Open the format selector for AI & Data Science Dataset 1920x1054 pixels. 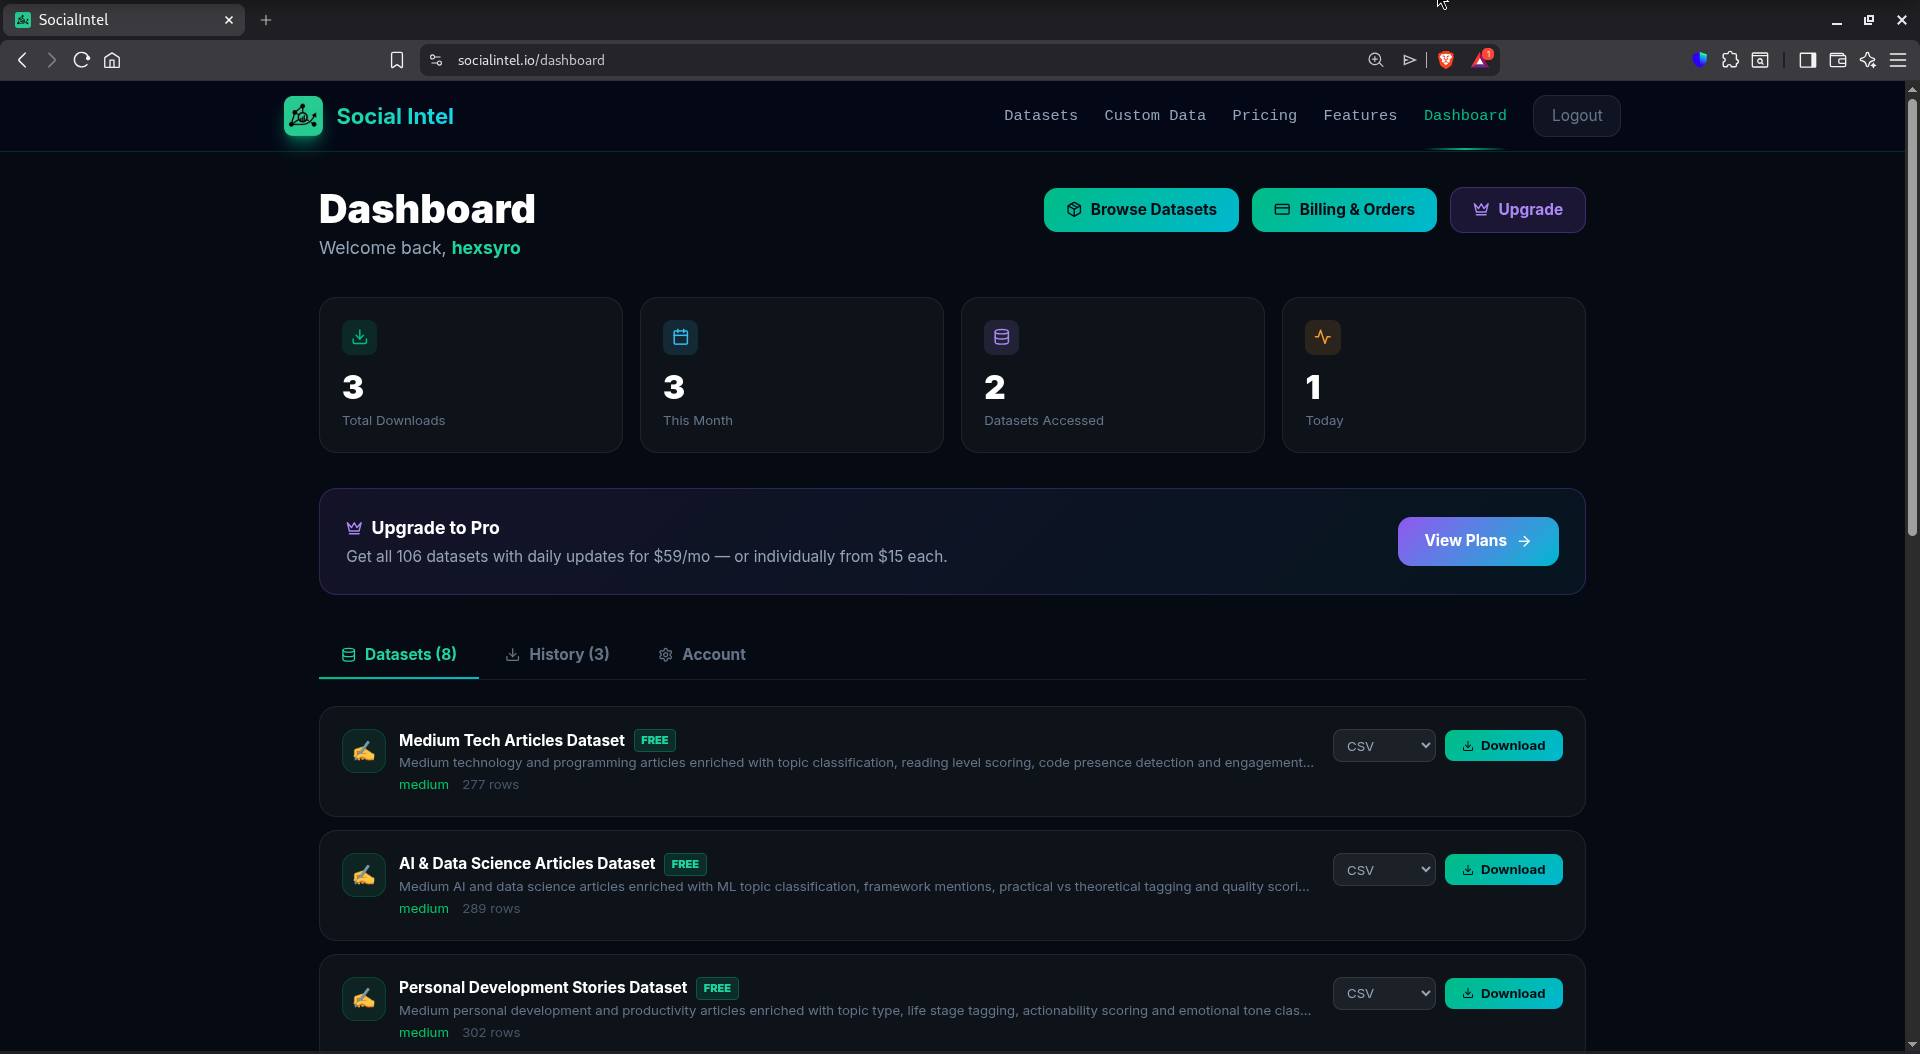pos(1383,869)
